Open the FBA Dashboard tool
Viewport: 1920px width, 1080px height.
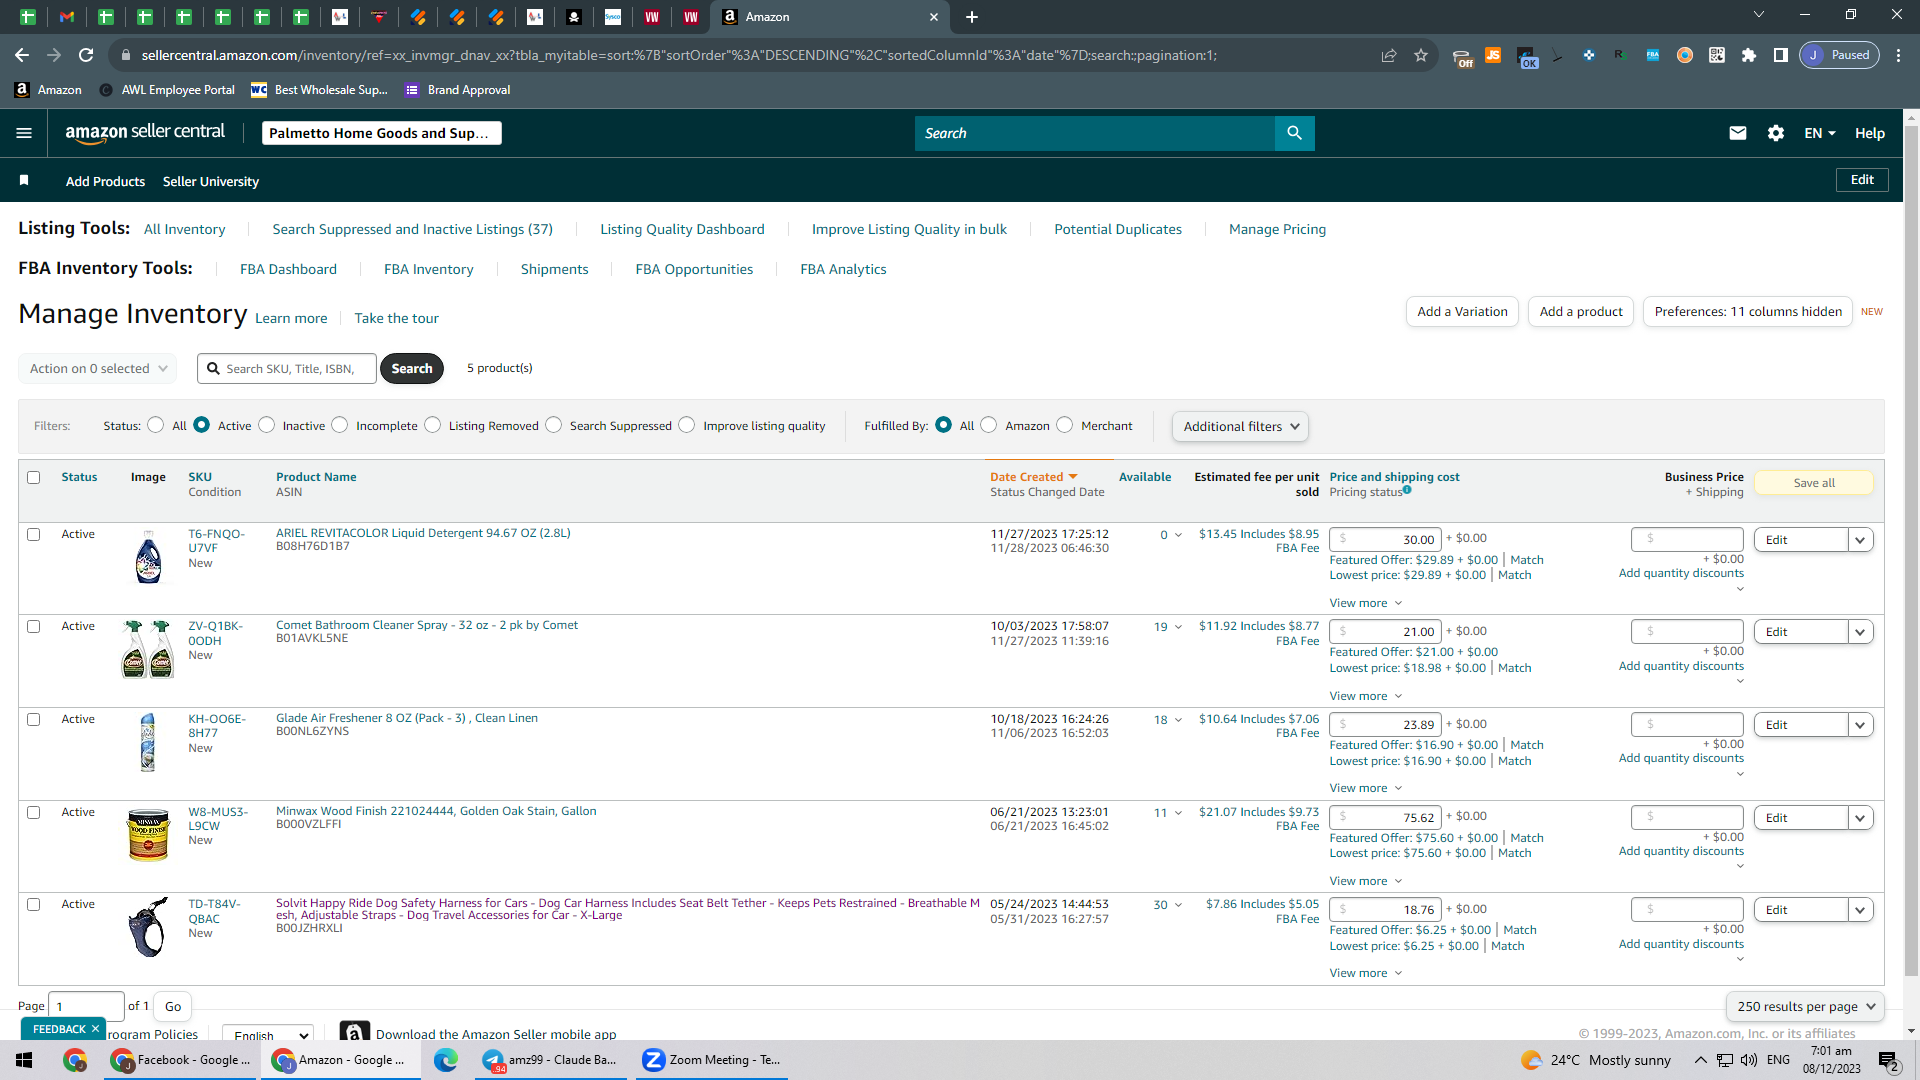[x=288, y=269]
